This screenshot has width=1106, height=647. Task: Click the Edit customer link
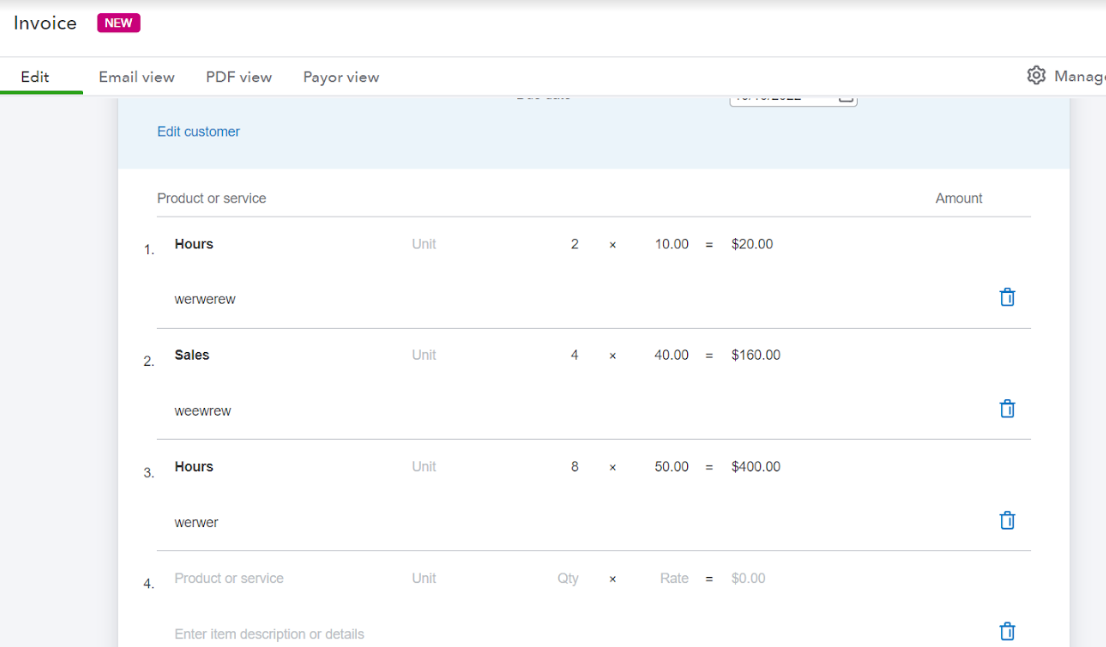[198, 132]
